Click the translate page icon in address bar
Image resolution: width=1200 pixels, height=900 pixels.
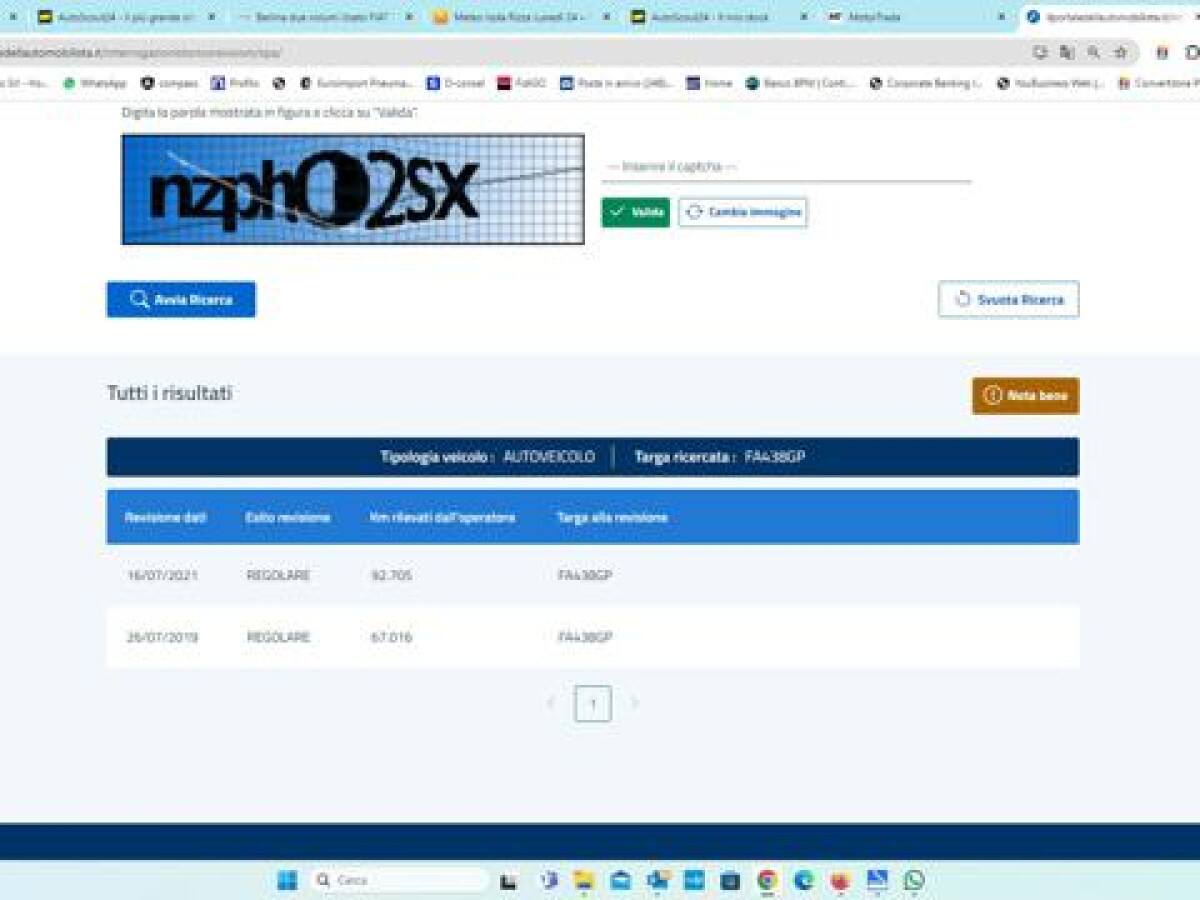[x=1067, y=52]
